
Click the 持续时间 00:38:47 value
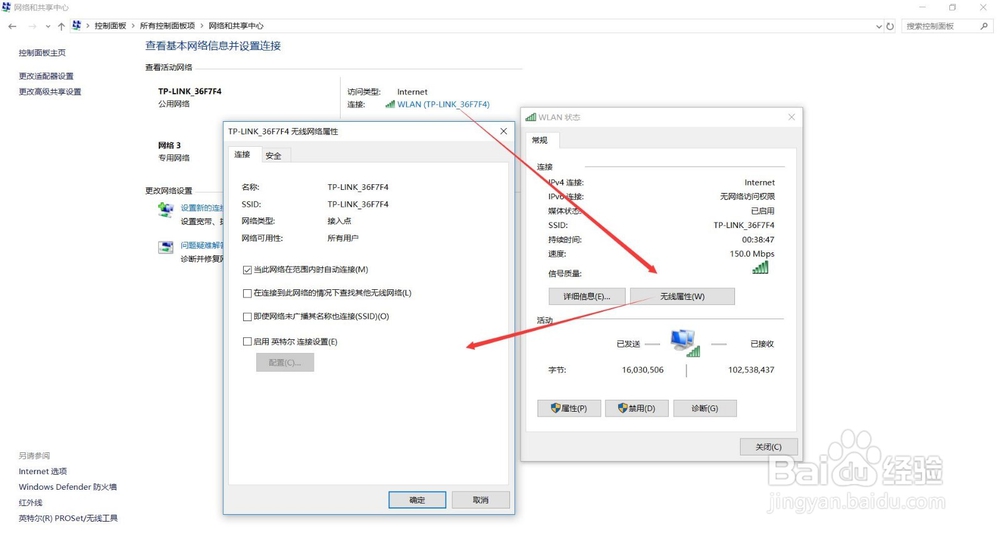pyautogui.click(x=758, y=240)
